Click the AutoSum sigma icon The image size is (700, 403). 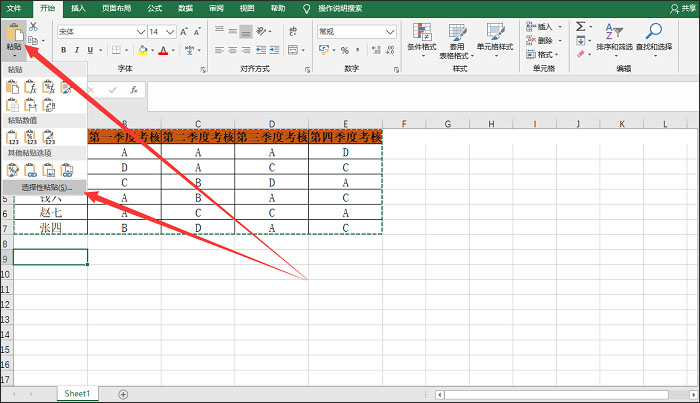(x=580, y=26)
